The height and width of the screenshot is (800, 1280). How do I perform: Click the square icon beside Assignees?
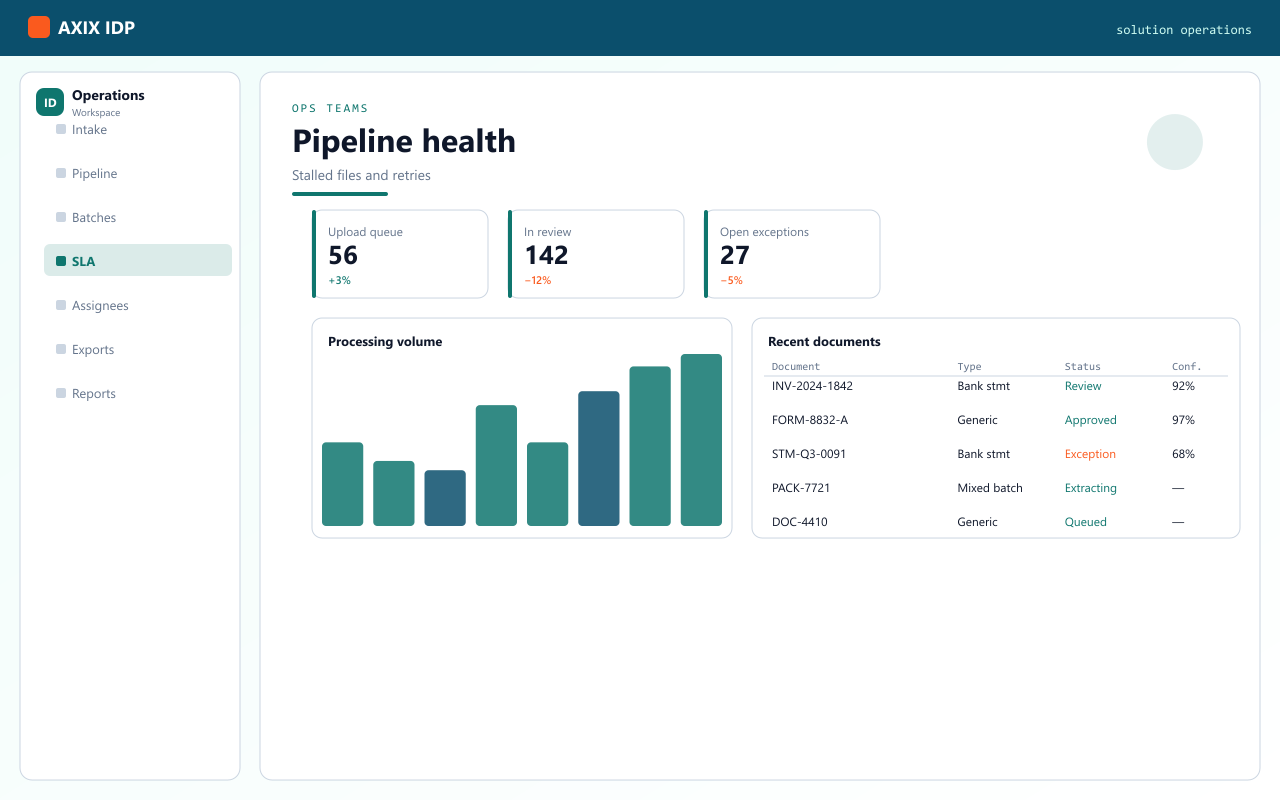pos(61,305)
